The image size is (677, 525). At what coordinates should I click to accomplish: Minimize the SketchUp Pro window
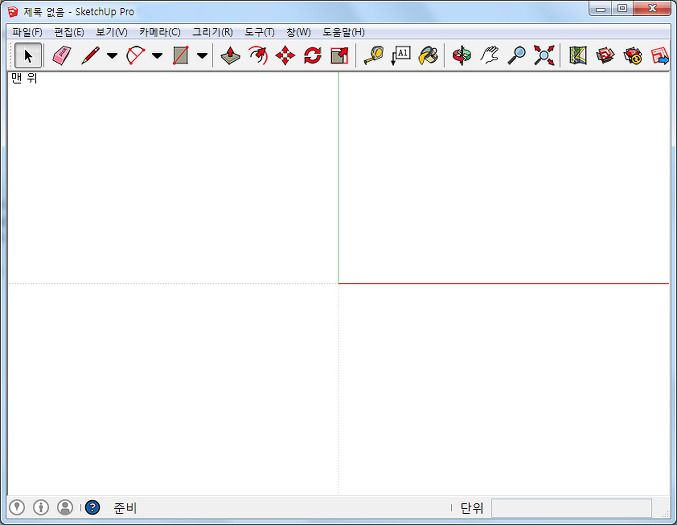(601, 9)
